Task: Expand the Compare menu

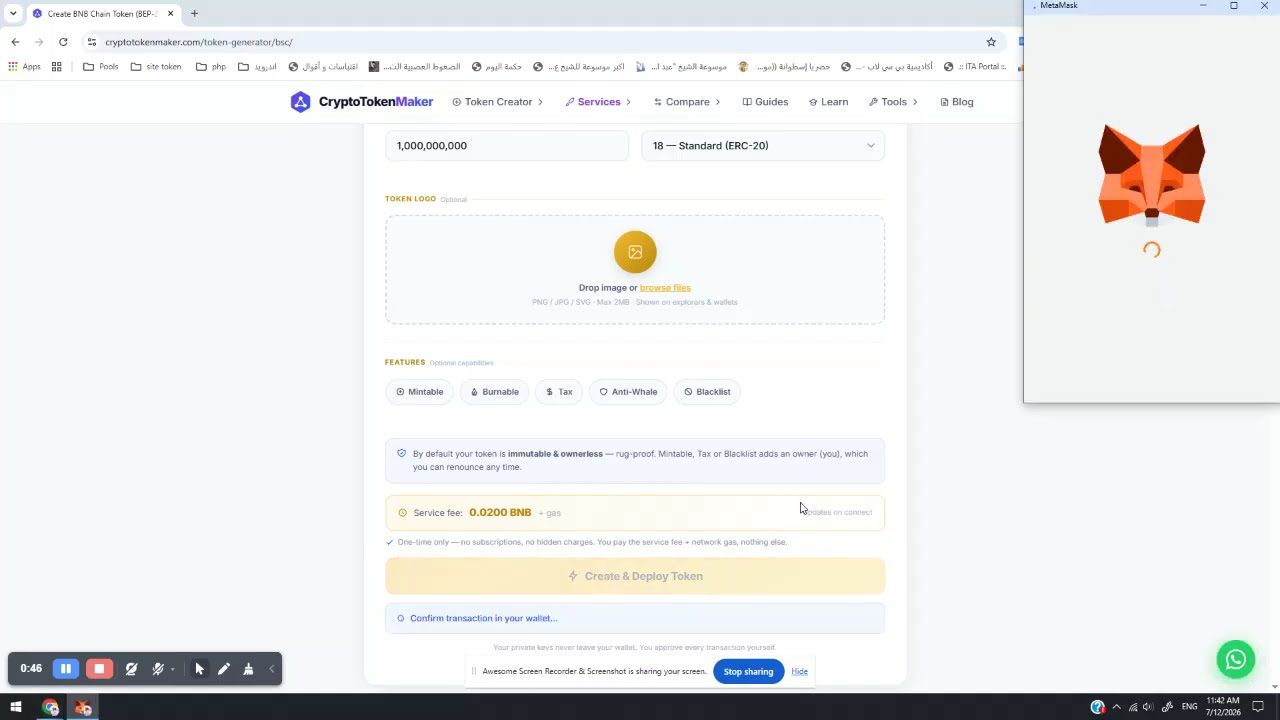Action: (x=687, y=102)
